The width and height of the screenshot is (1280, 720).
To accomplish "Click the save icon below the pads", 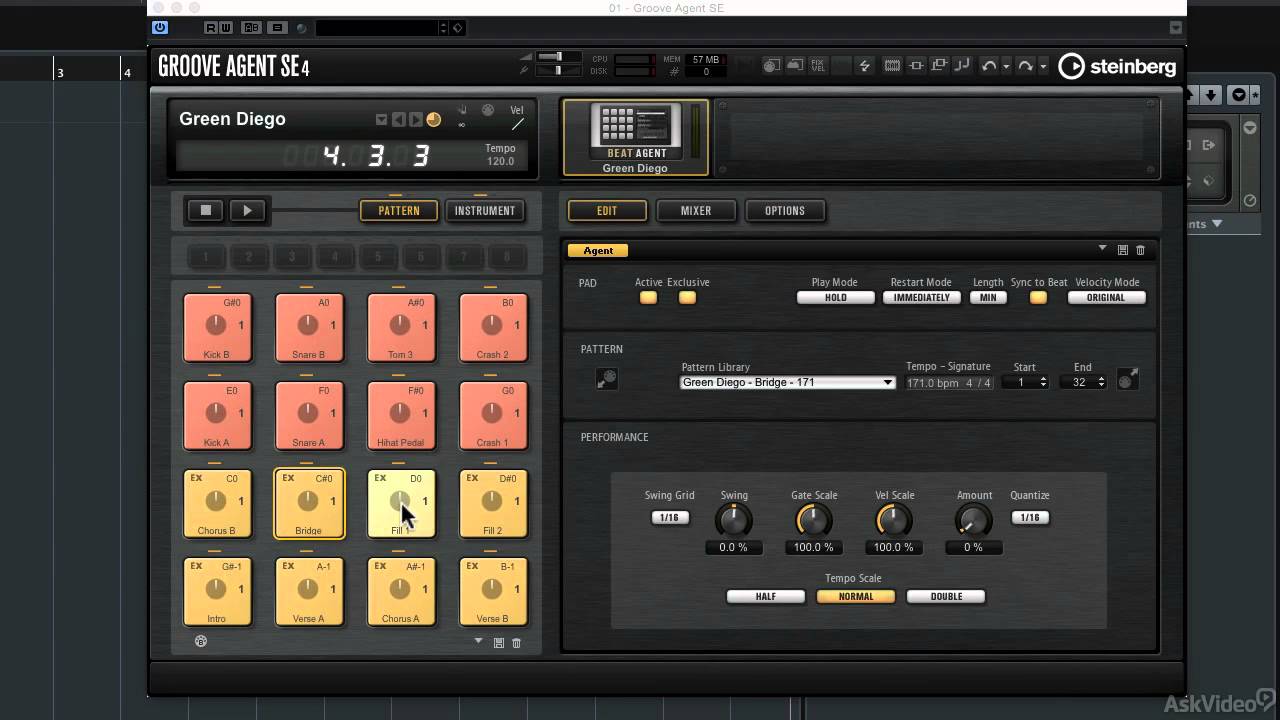I will [x=499, y=643].
